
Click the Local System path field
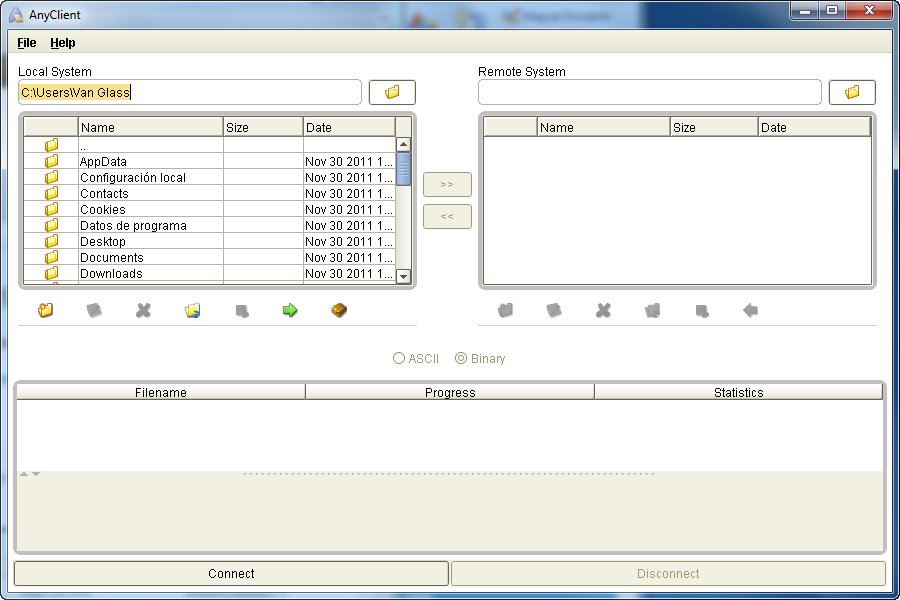coord(190,92)
